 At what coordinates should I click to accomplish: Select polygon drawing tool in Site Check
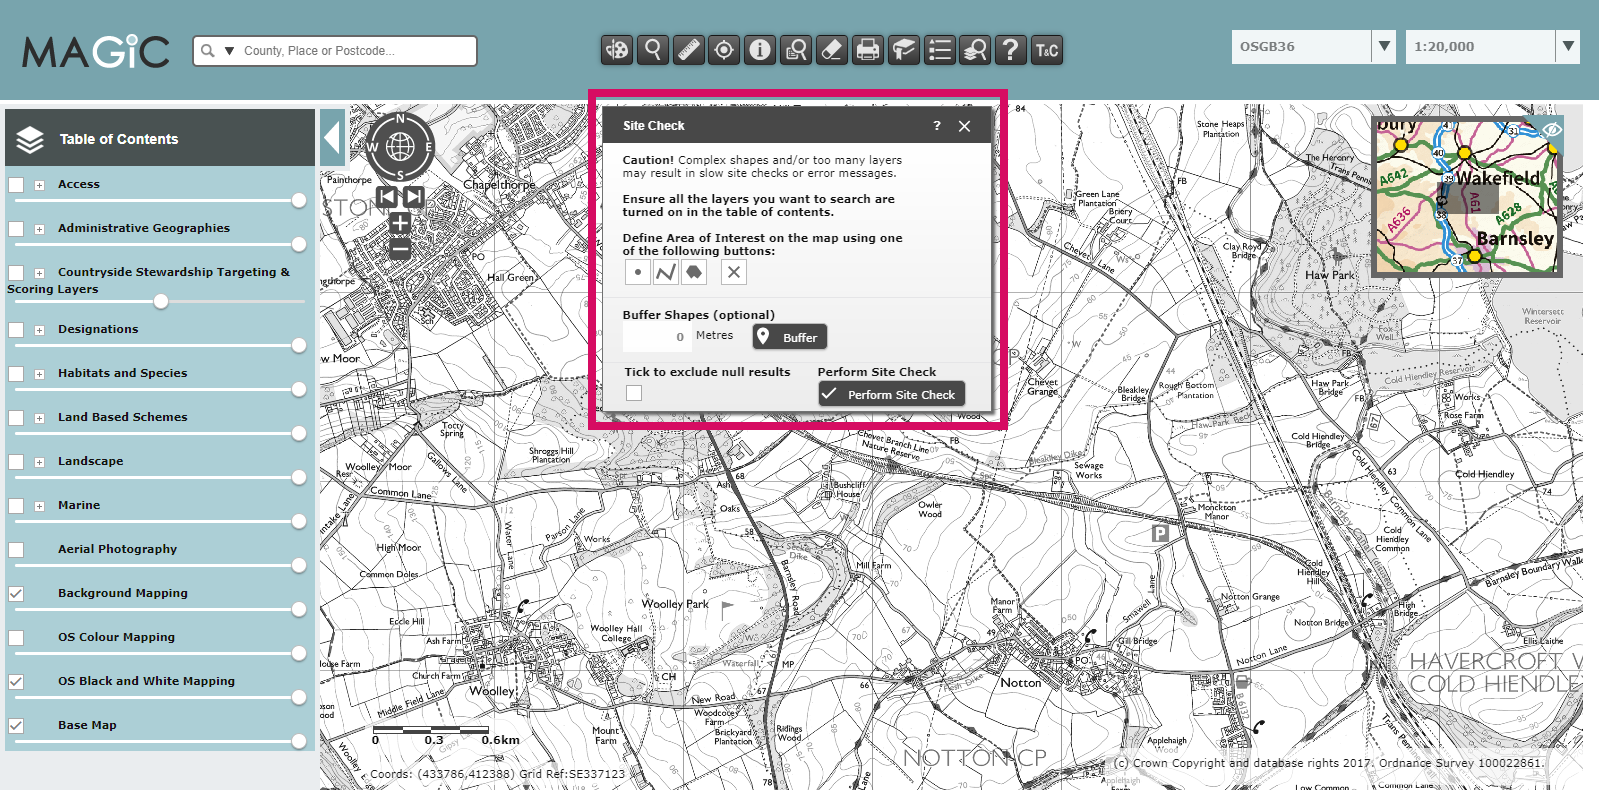point(694,272)
